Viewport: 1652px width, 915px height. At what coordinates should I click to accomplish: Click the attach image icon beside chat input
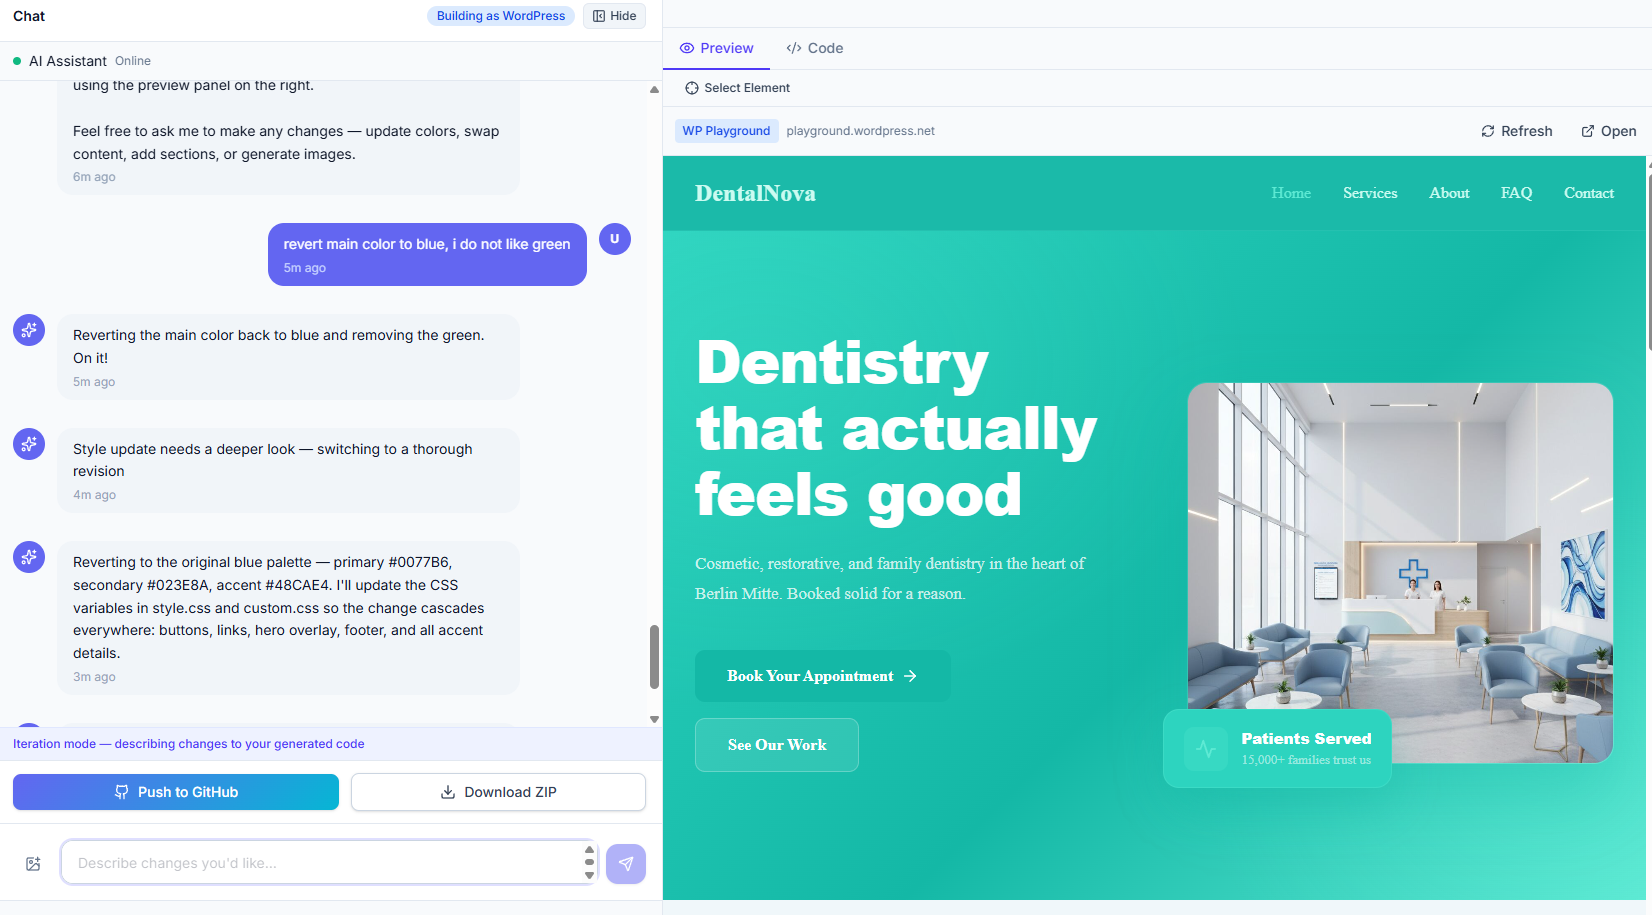tap(33, 863)
